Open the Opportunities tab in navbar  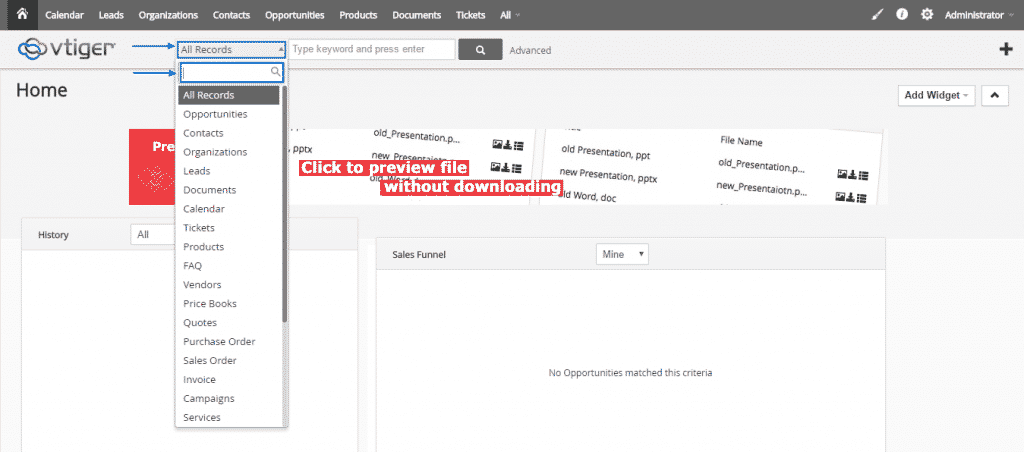pos(294,15)
